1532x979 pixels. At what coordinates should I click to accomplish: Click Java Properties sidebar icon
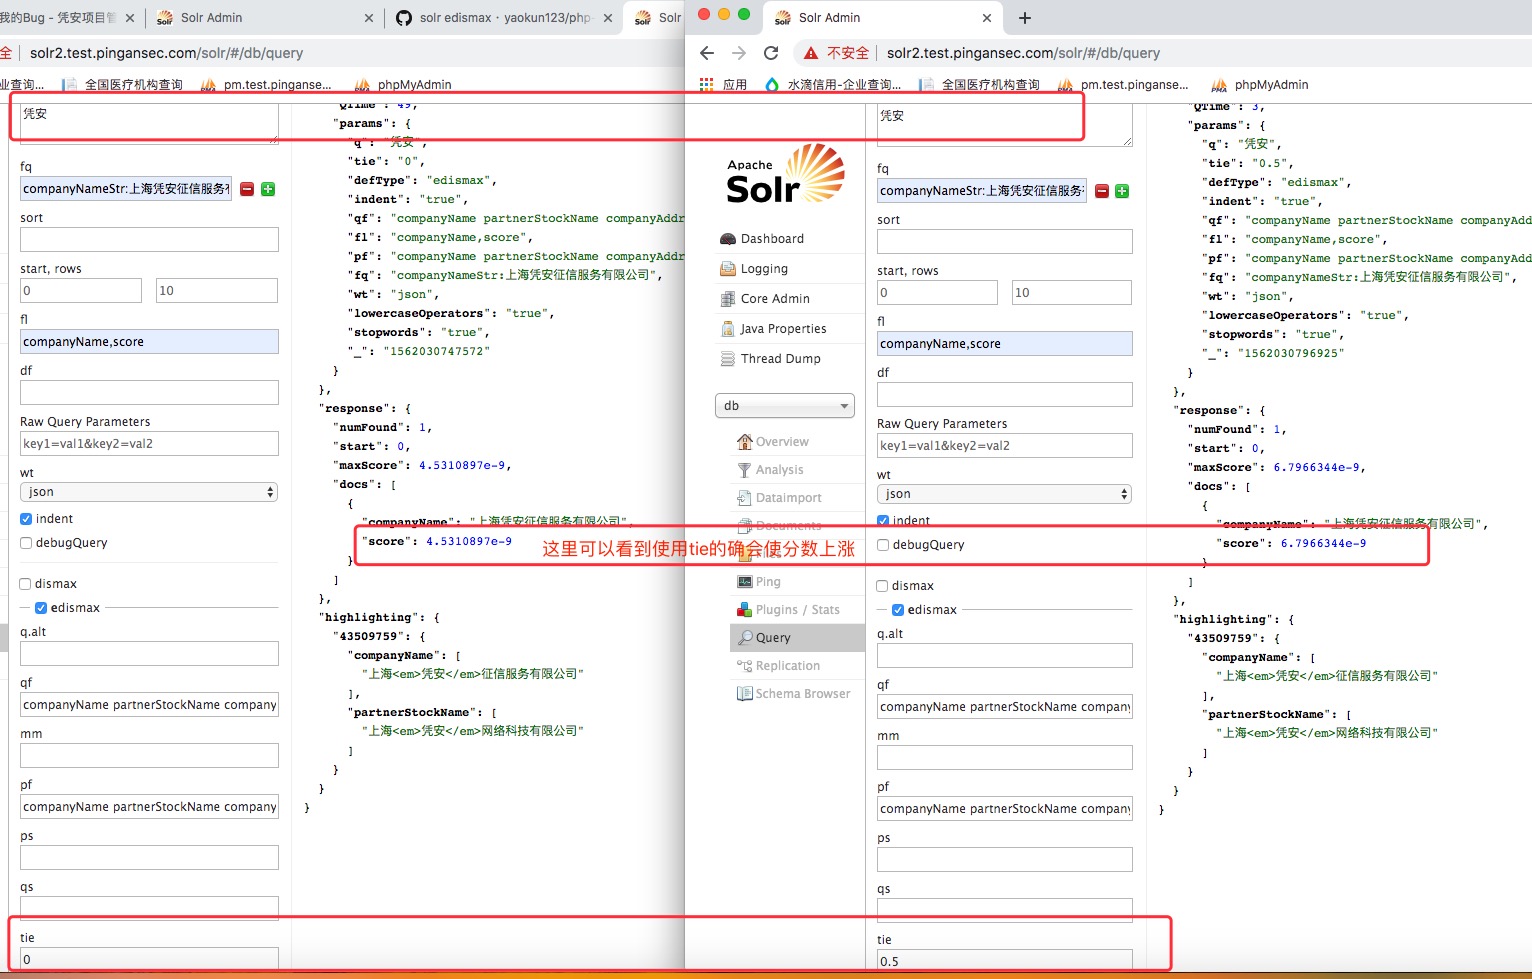pyautogui.click(x=728, y=329)
